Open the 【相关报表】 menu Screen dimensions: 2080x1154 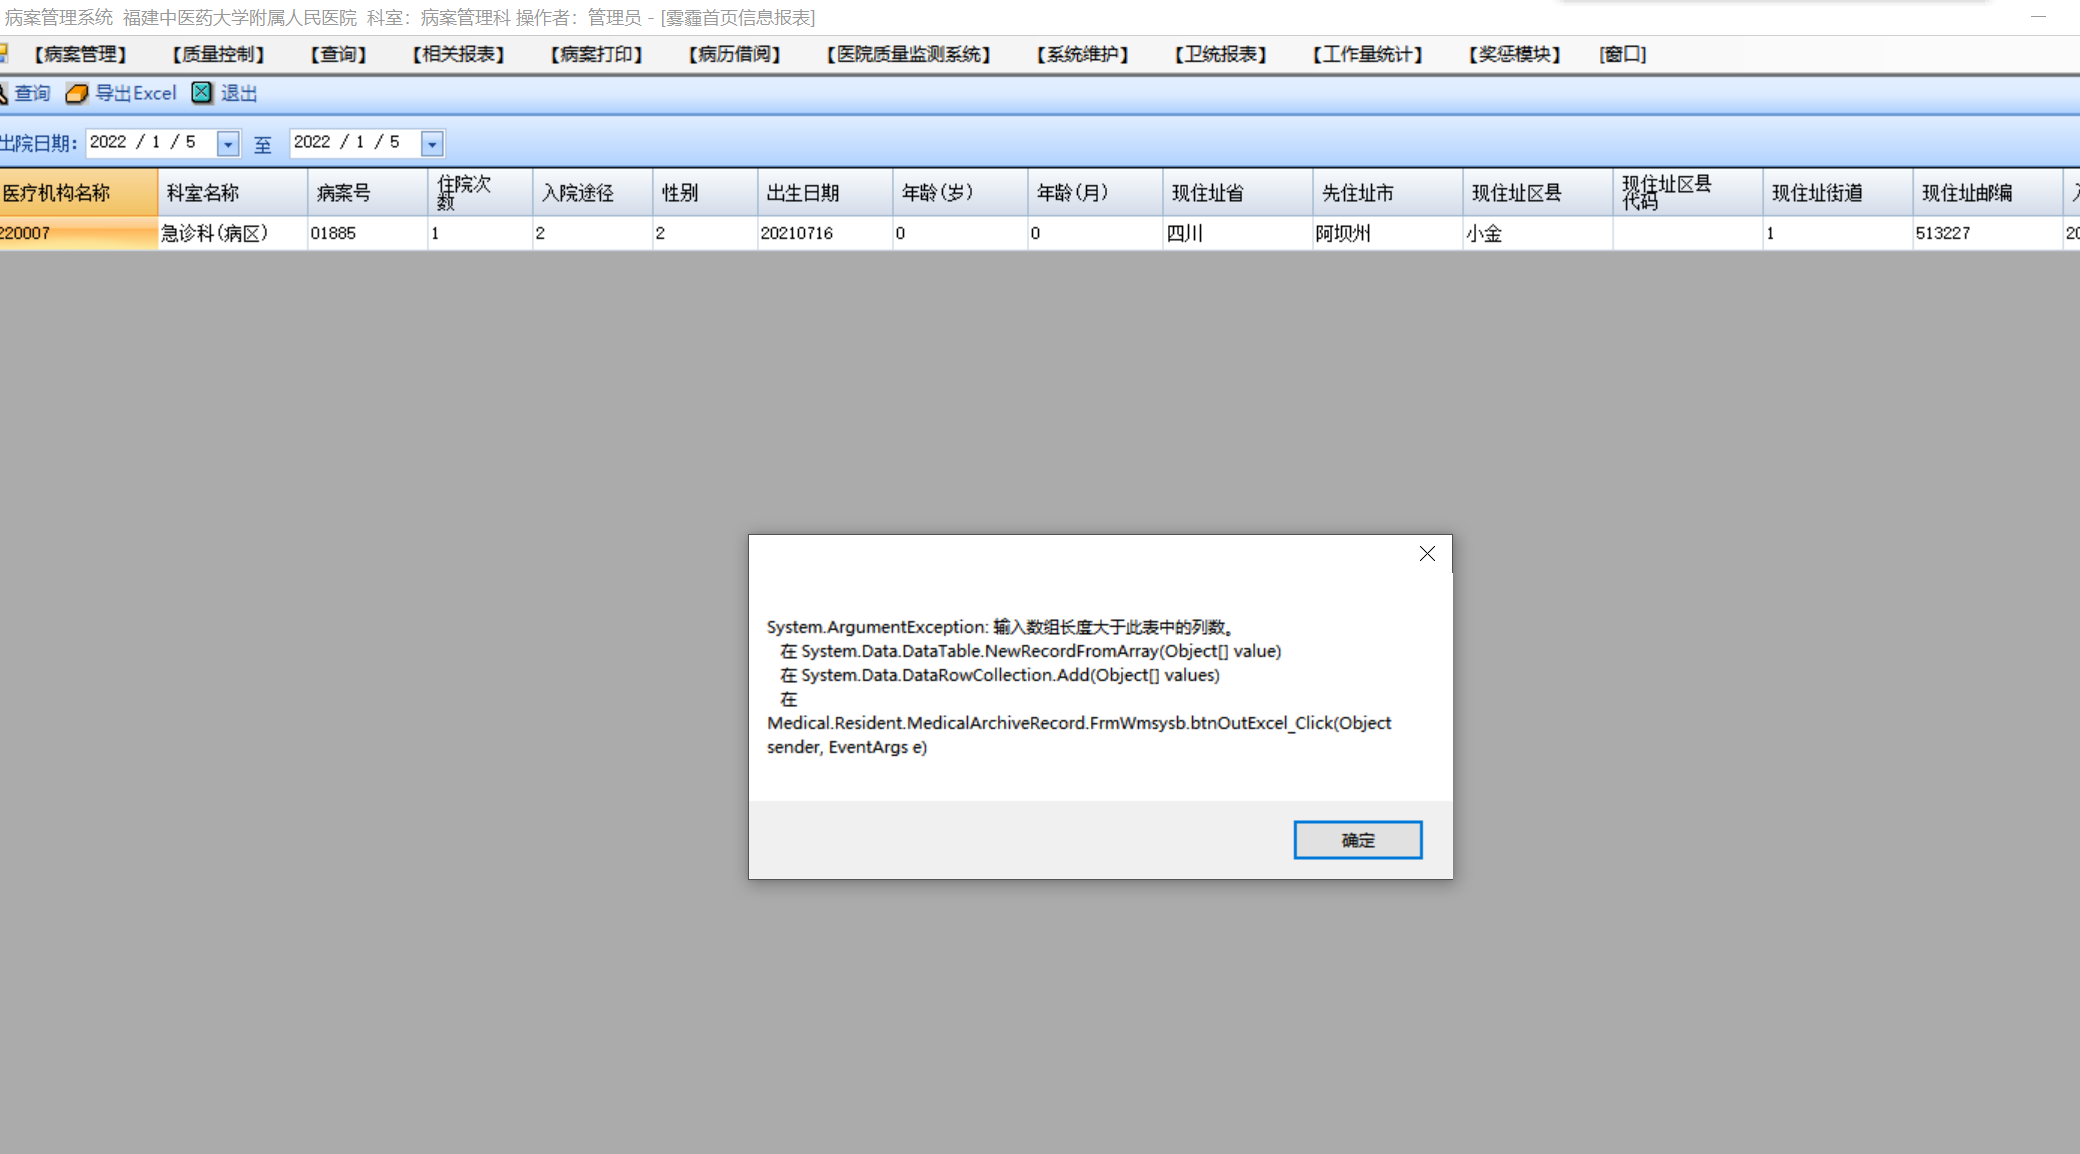tap(458, 55)
